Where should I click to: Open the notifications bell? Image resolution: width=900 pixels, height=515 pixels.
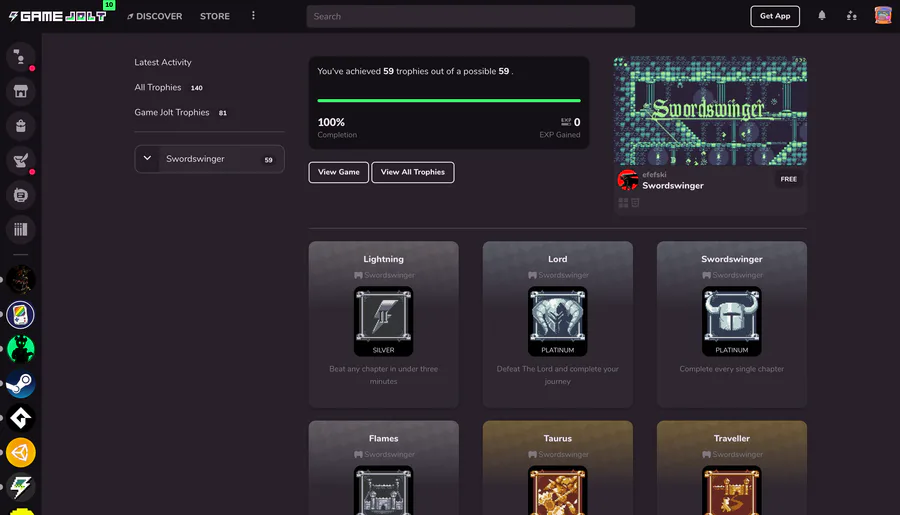point(822,16)
